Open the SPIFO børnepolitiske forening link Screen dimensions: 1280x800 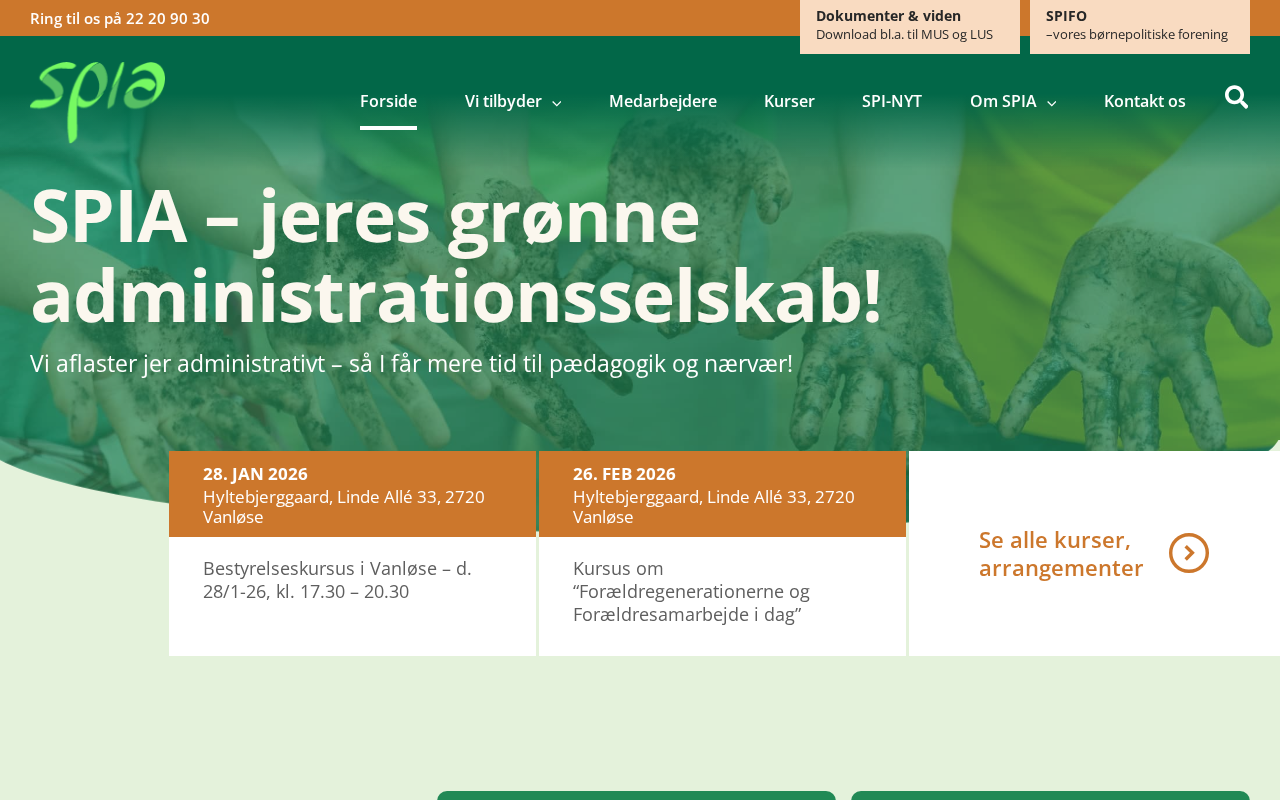pyautogui.click(x=1140, y=25)
